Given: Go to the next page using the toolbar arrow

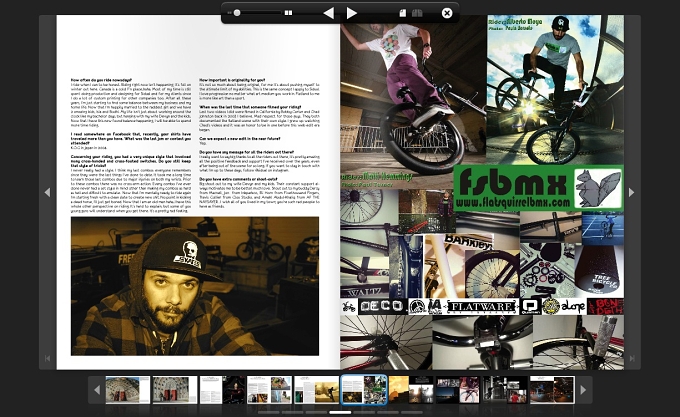Looking at the screenshot, I should point(352,13).
